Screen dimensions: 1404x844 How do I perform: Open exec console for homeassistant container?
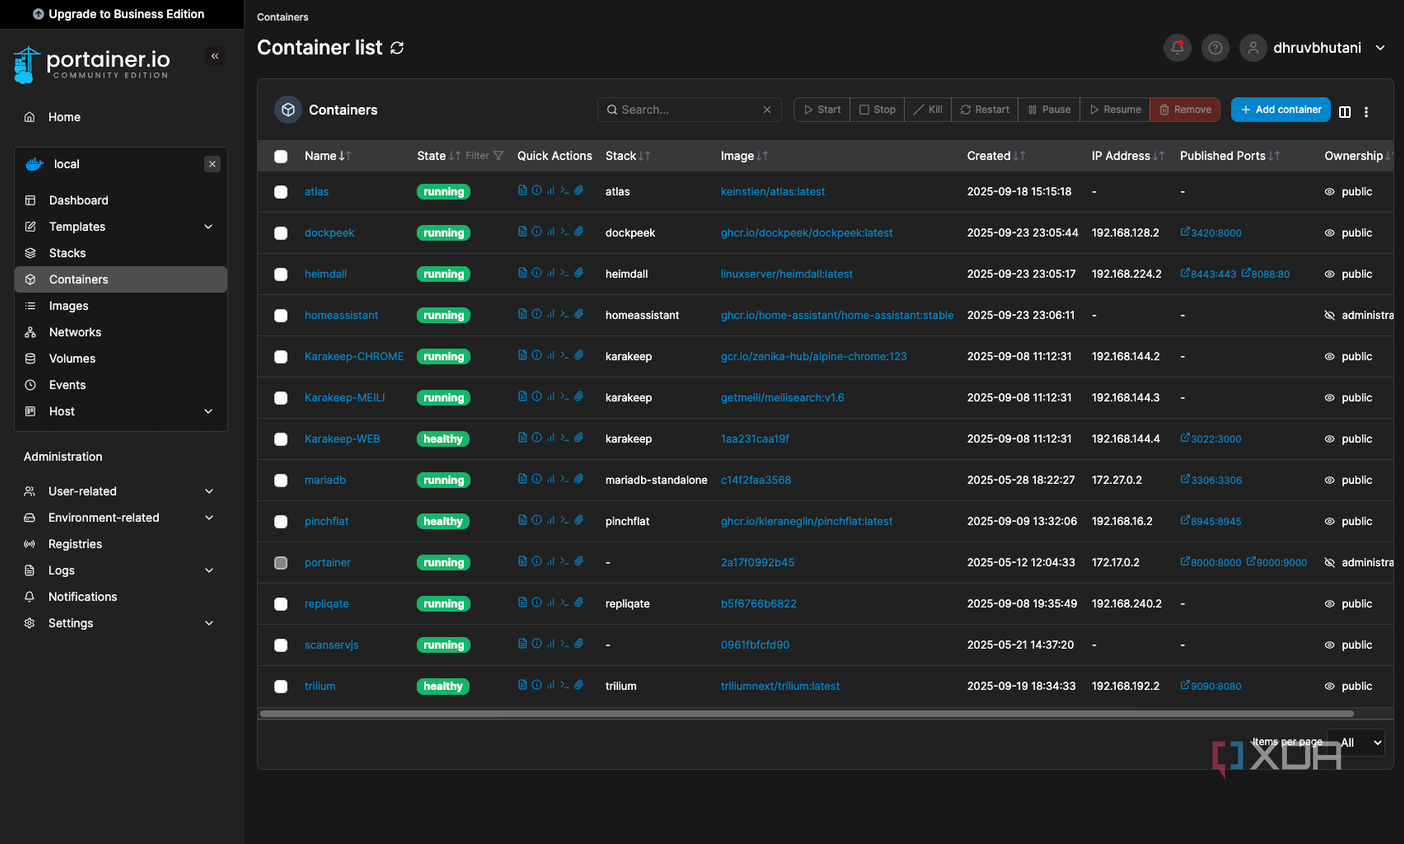click(564, 314)
